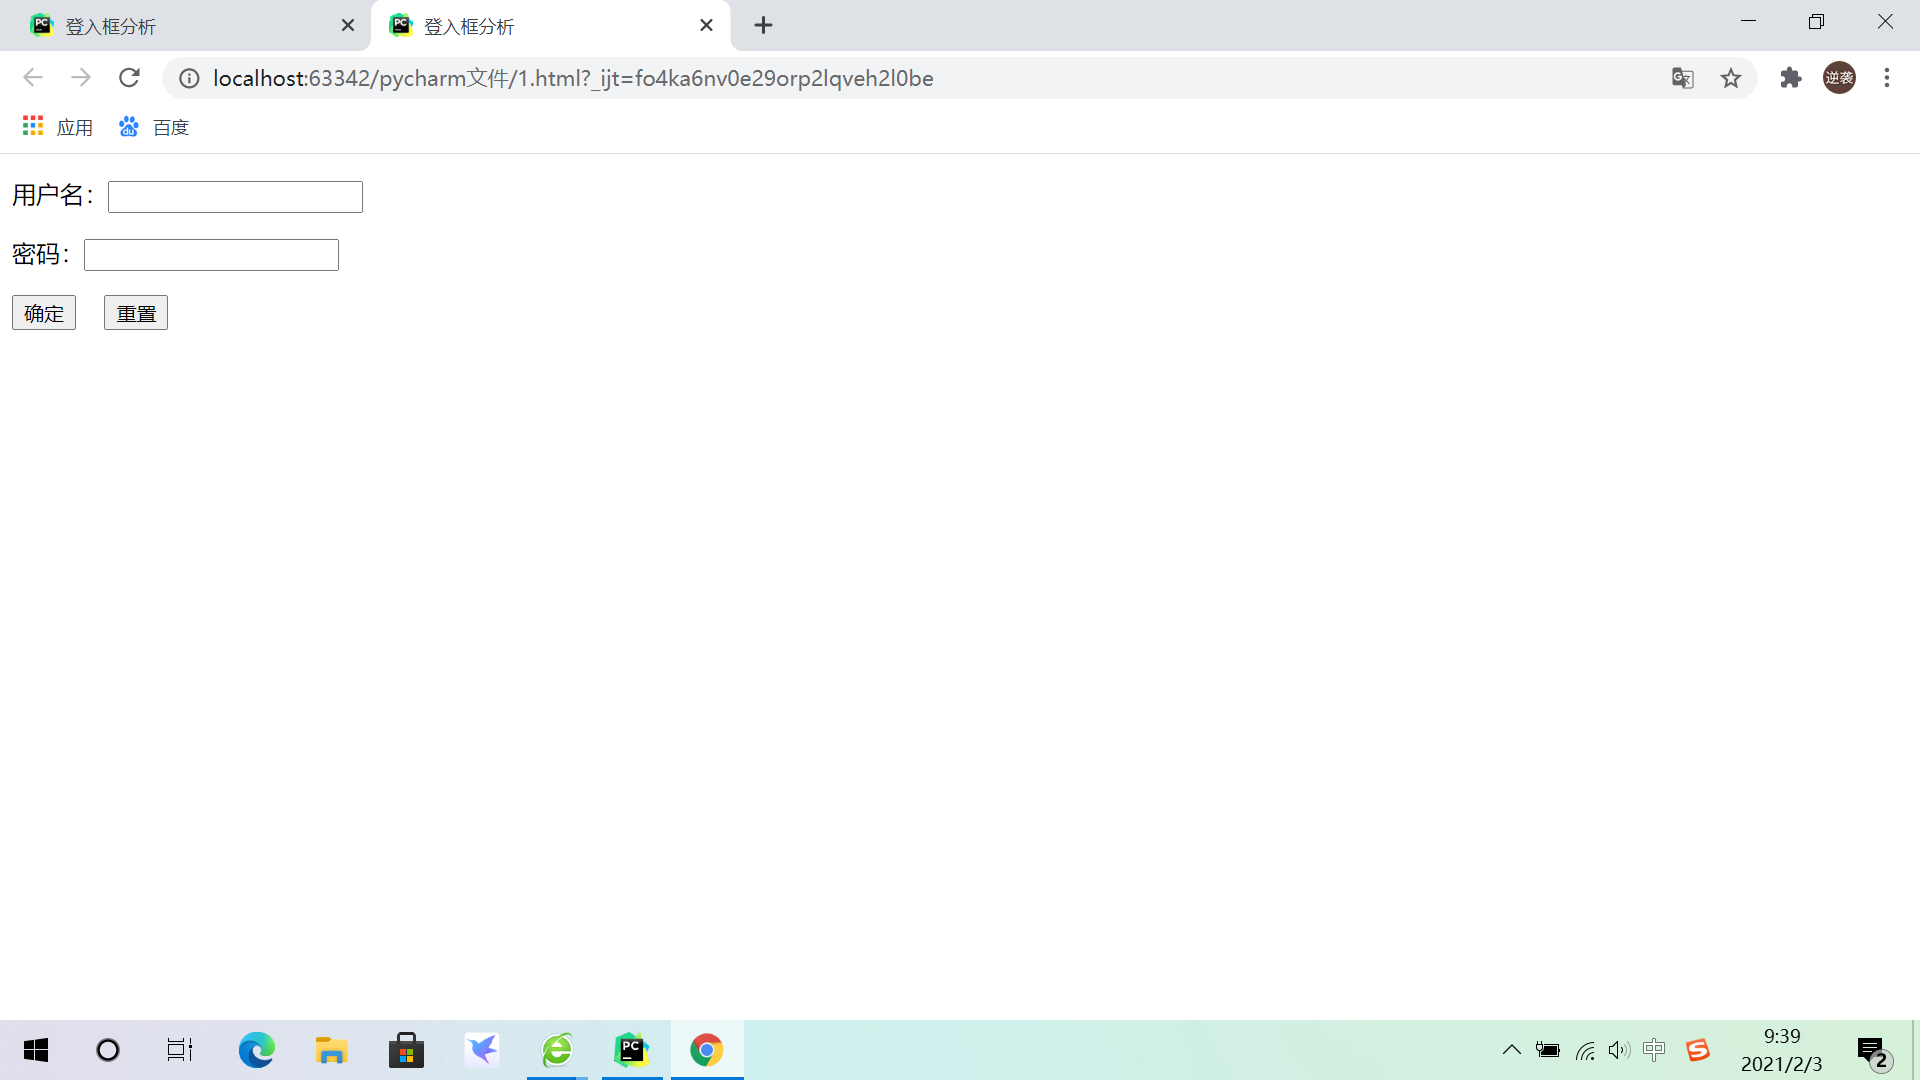
Task: Close the active 登入框分析 tab
Action: click(706, 26)
